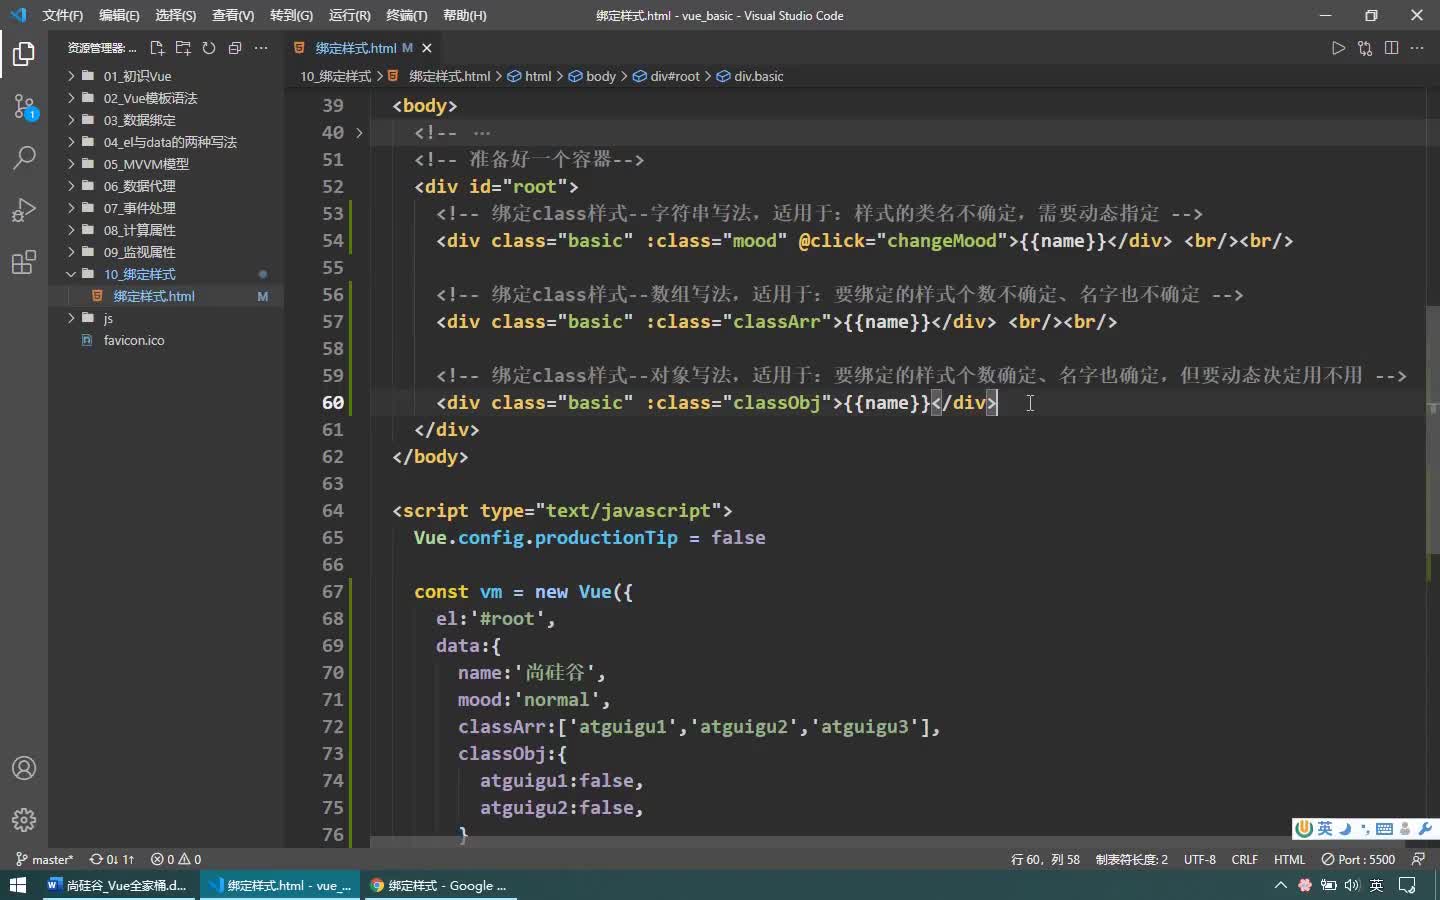The height and width of the screenshot is (900, 1440).
Task: Unfold the collapsed comment at line 40
Action: click(359, 132)
